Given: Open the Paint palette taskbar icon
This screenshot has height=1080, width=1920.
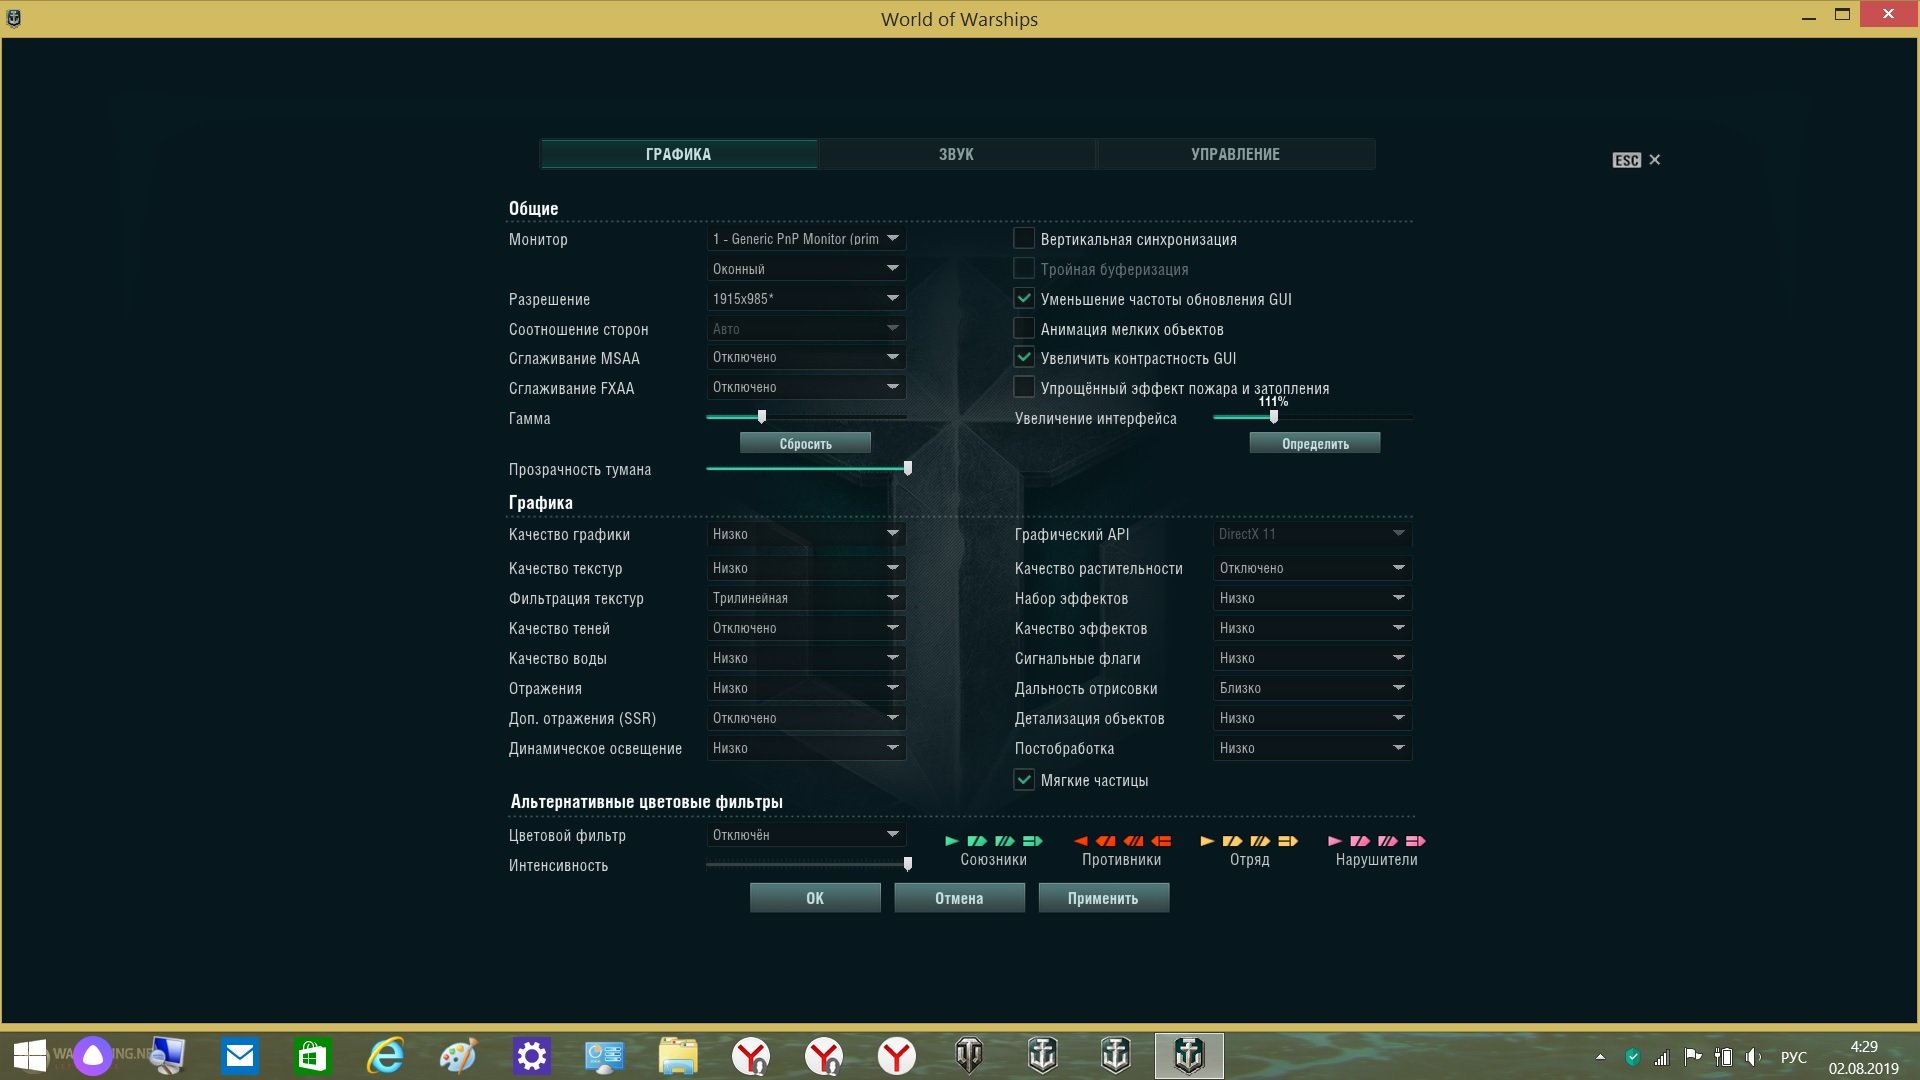Looking at the screenshot, I should click(x=458, y=1056).
